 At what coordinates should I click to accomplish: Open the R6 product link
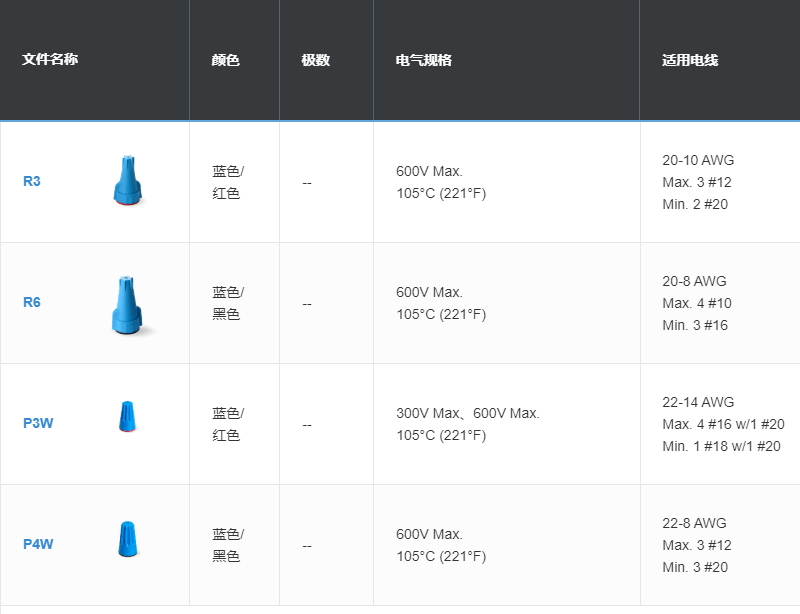(32, 303)
